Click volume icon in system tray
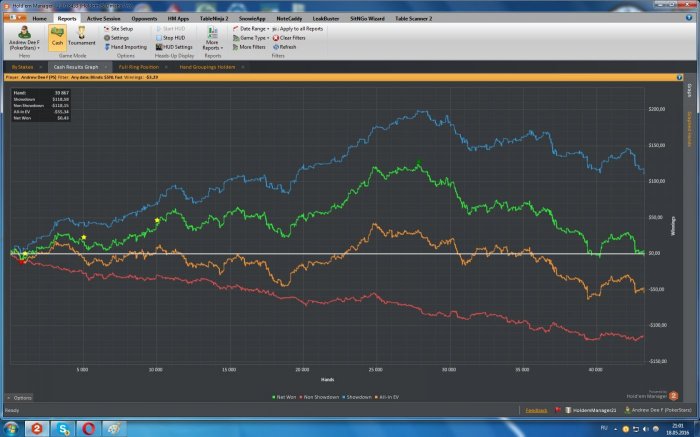Screen dimensions: 700x437 point(646,429)
